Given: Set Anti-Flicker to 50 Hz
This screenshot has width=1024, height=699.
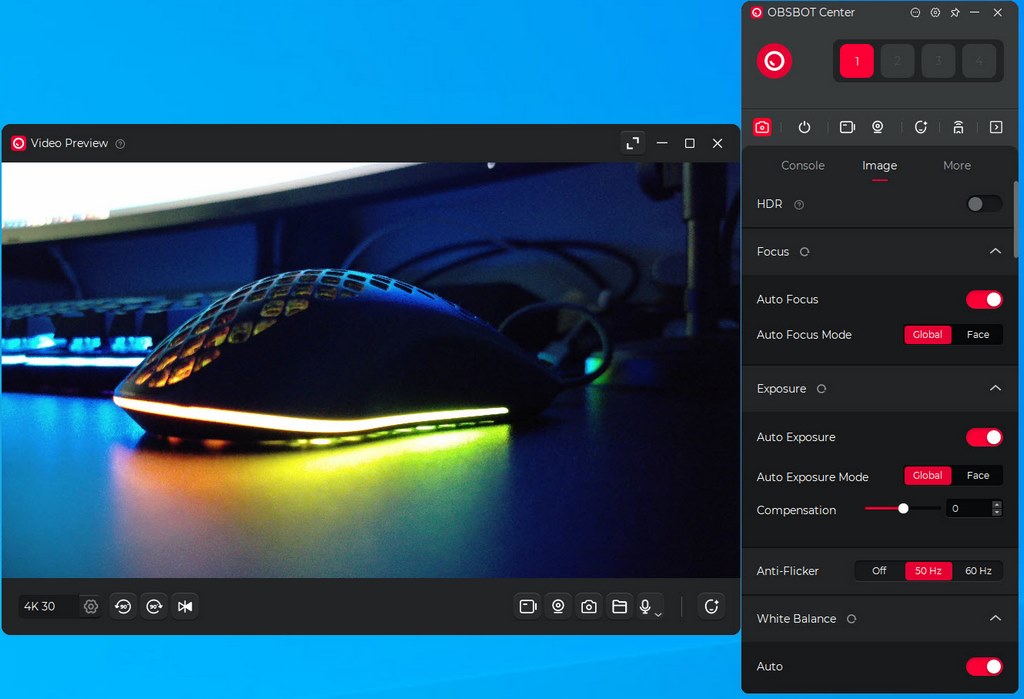Looking at the screenshot, I should point(928,571).
